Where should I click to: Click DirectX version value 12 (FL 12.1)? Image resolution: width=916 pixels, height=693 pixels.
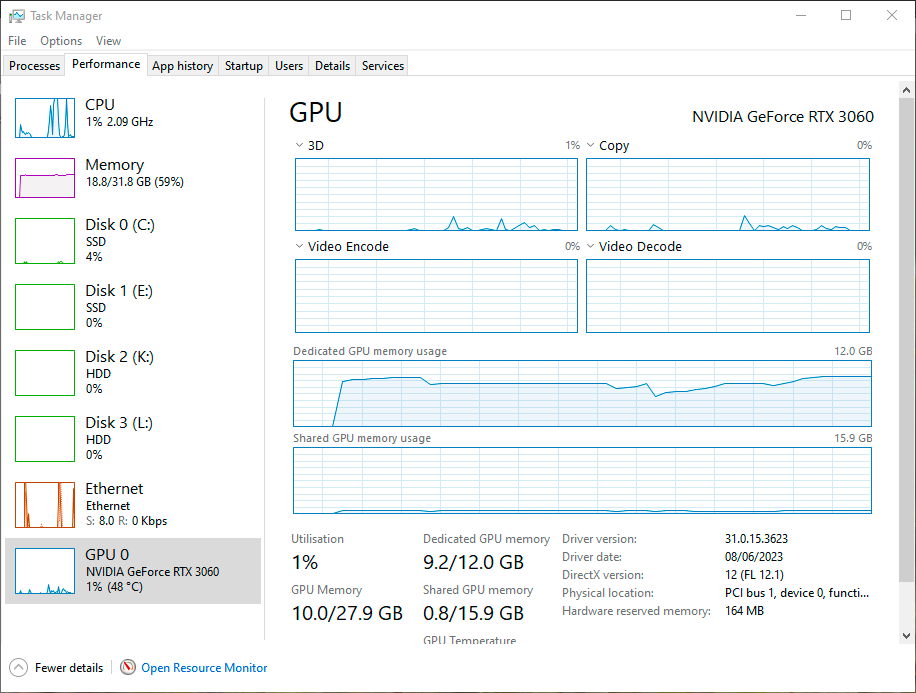(x=754, y=575)
